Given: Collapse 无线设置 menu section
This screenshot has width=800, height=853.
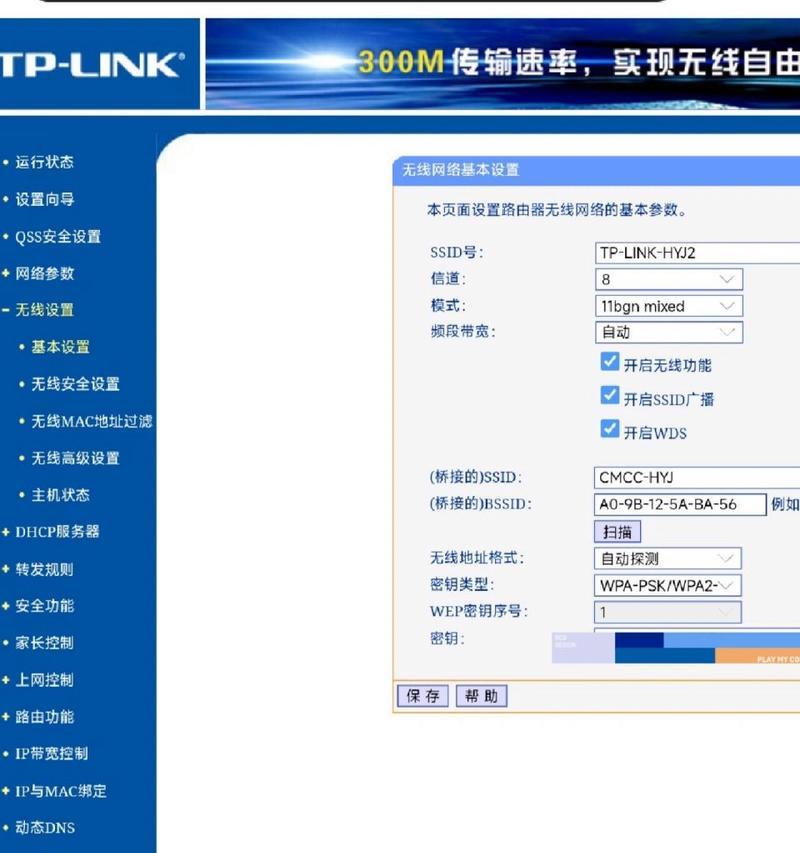Looking at the screenshot, I should coord(44,310).
